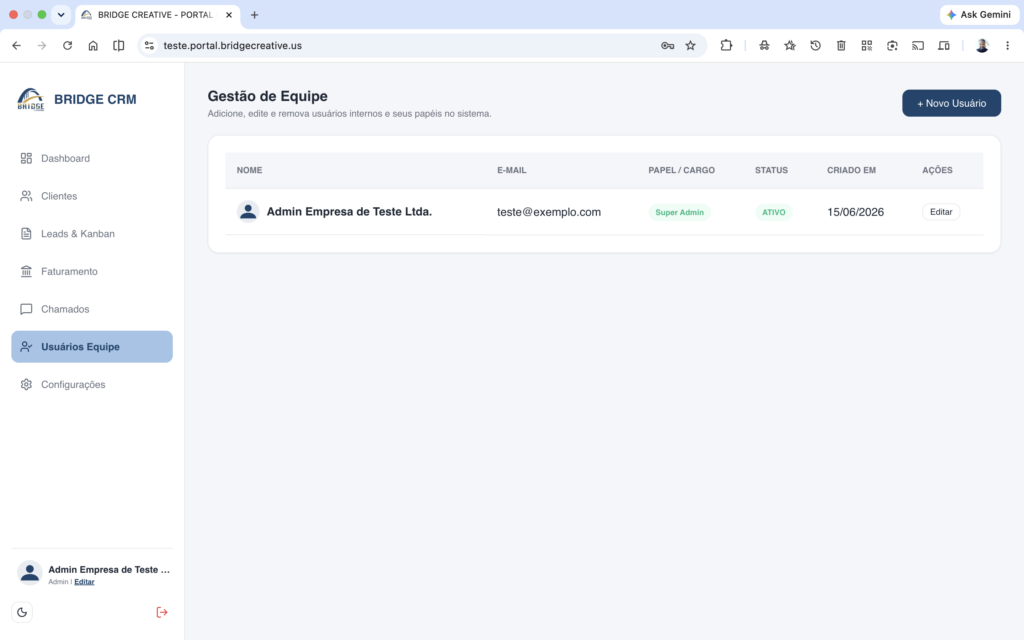
Task: Select the Clientes people icon
Action: point(26,196)
